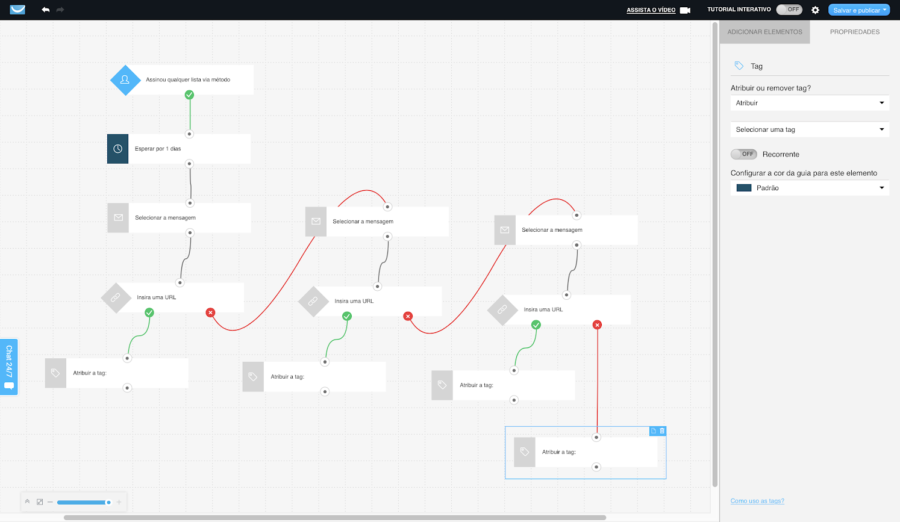Click the undo arrow icon
900x522 pixels.
[45, 10]
